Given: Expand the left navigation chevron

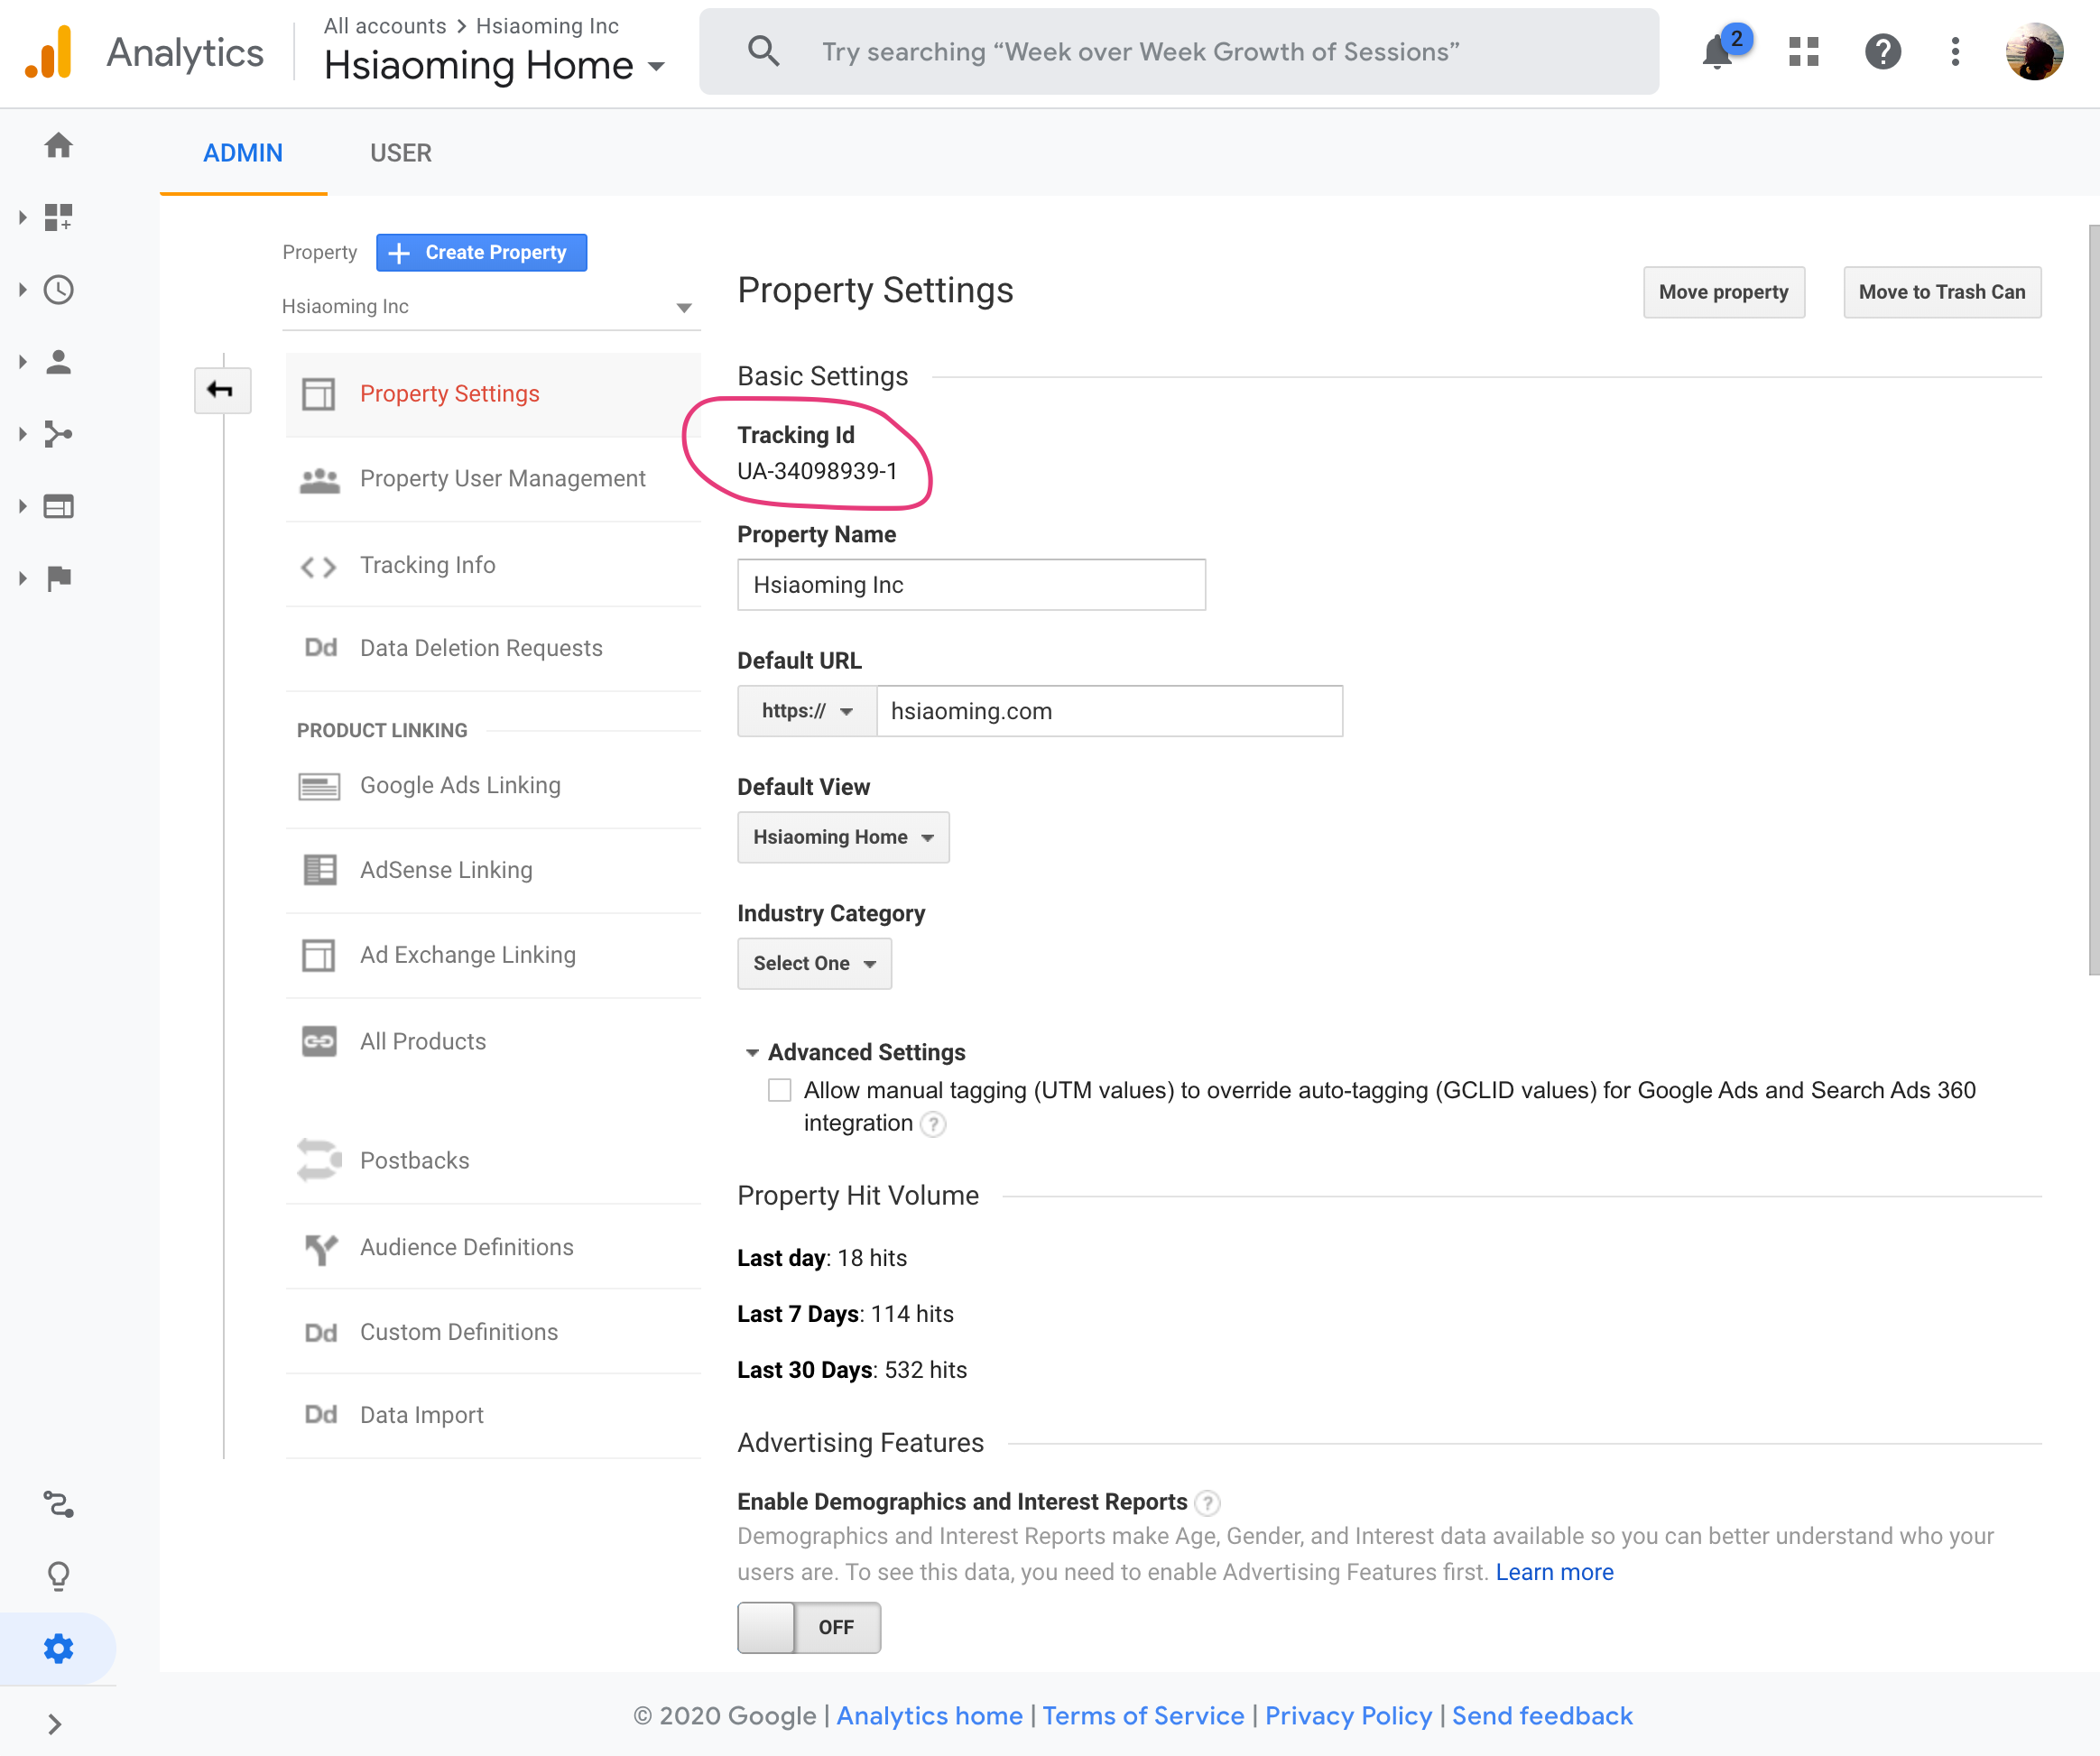Looking at the screenshot, I should (x=55, y=1724).
